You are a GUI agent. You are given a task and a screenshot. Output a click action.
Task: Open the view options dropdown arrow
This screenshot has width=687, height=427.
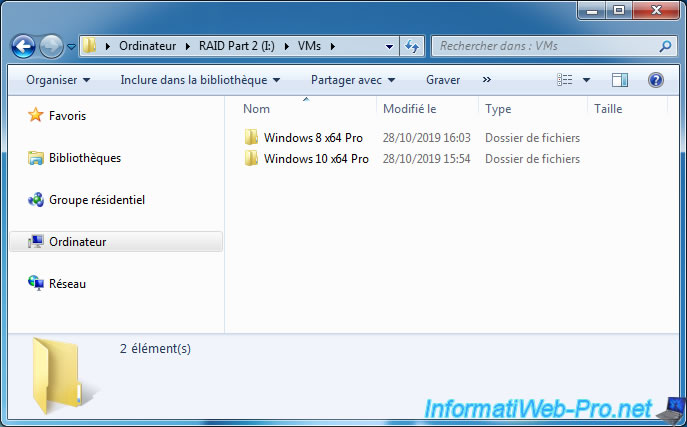(586, 80)
